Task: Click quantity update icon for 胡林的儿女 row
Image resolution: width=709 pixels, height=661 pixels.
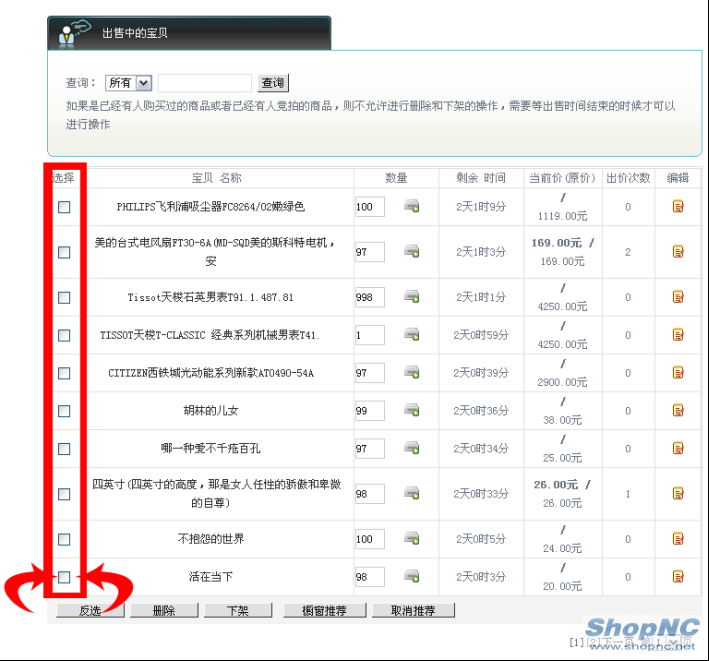Action: (411, 411)
